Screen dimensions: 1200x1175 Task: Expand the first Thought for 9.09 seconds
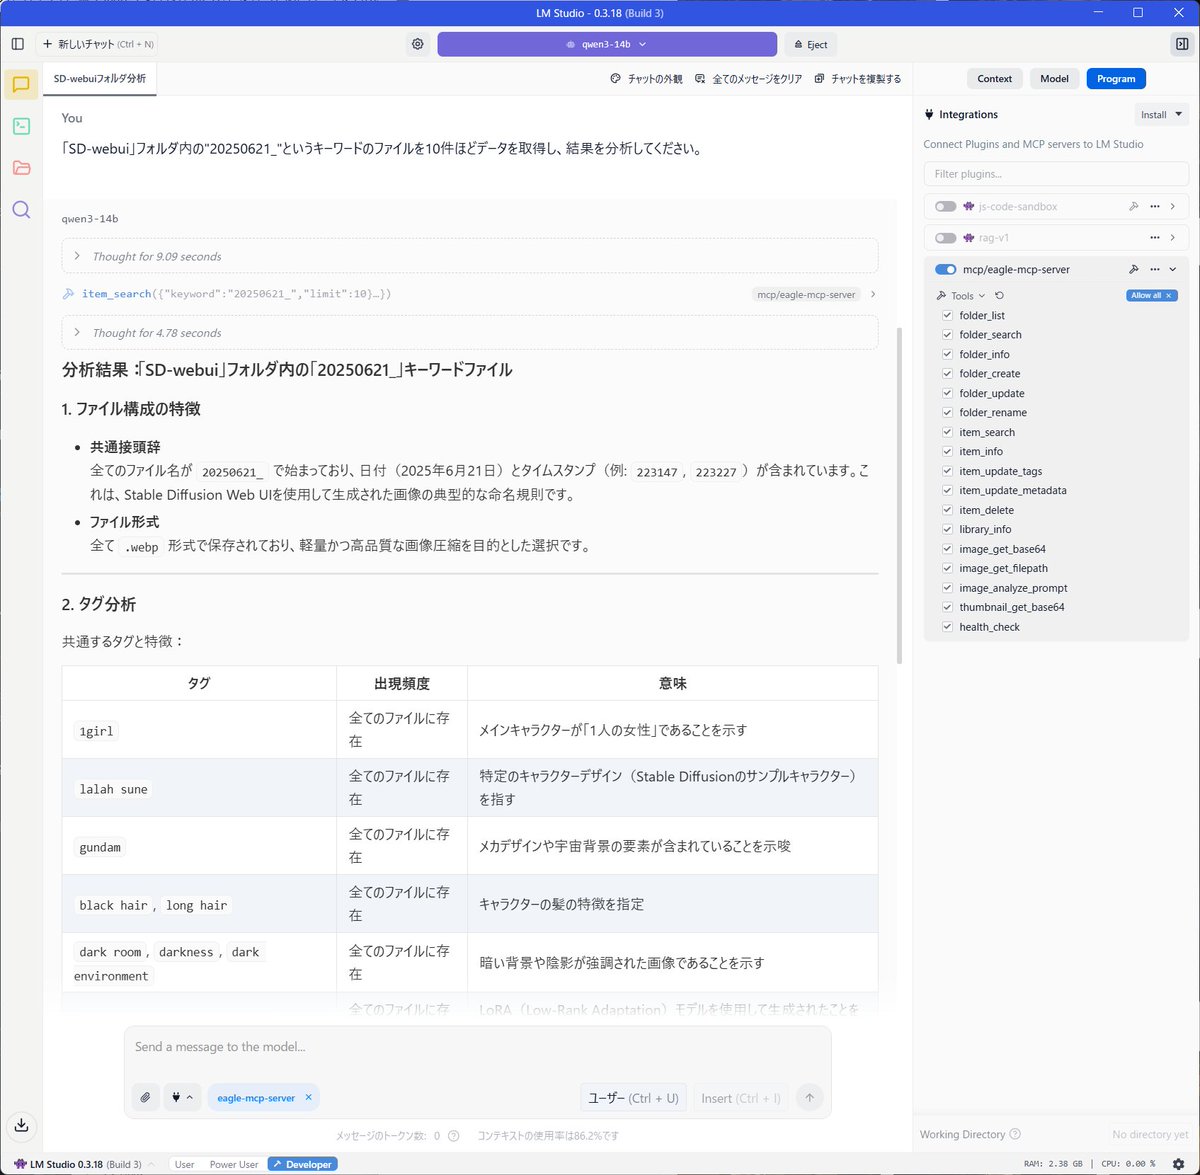click(x=470, y=256)
